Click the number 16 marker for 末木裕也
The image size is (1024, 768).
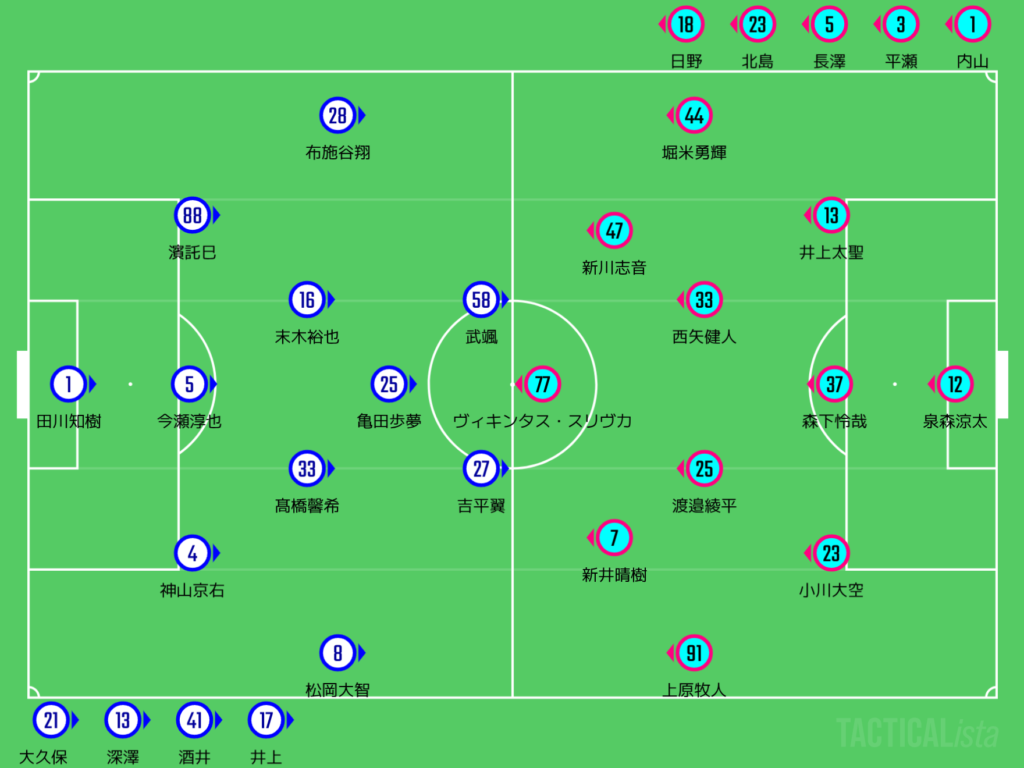(307, 300)
